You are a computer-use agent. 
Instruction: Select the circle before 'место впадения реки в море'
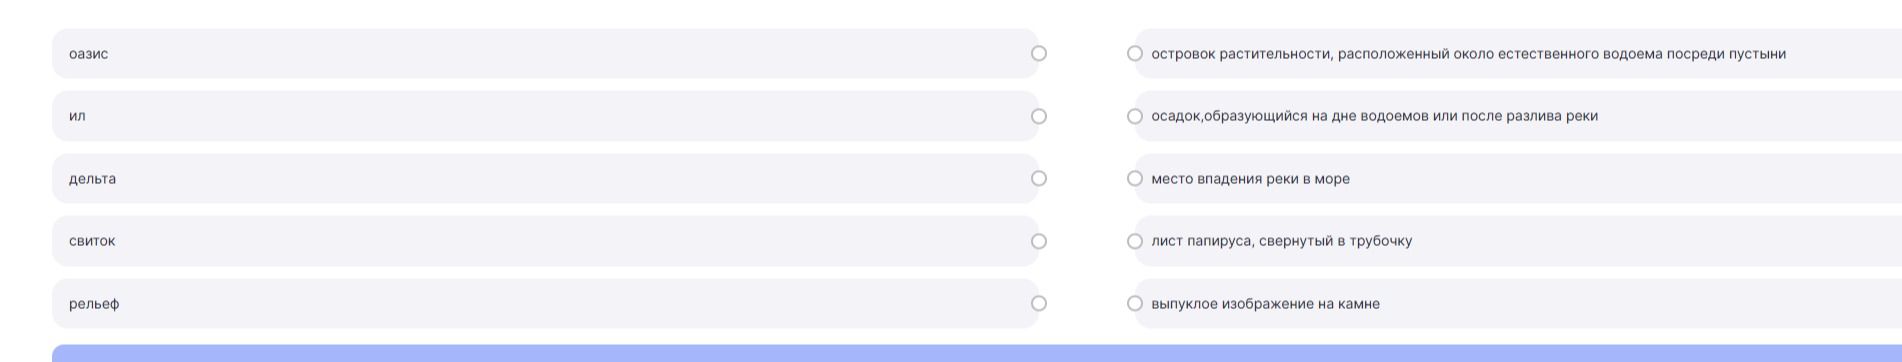(x=1135, y=179)
